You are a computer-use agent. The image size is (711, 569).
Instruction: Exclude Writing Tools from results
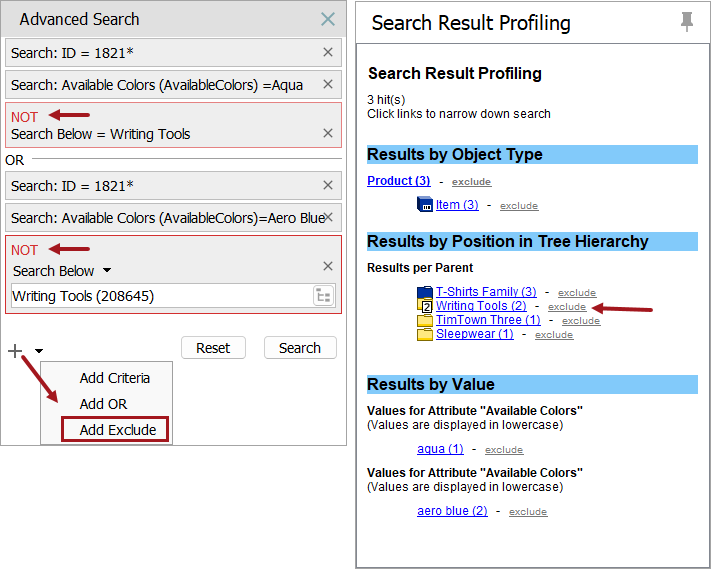(567, 306)
